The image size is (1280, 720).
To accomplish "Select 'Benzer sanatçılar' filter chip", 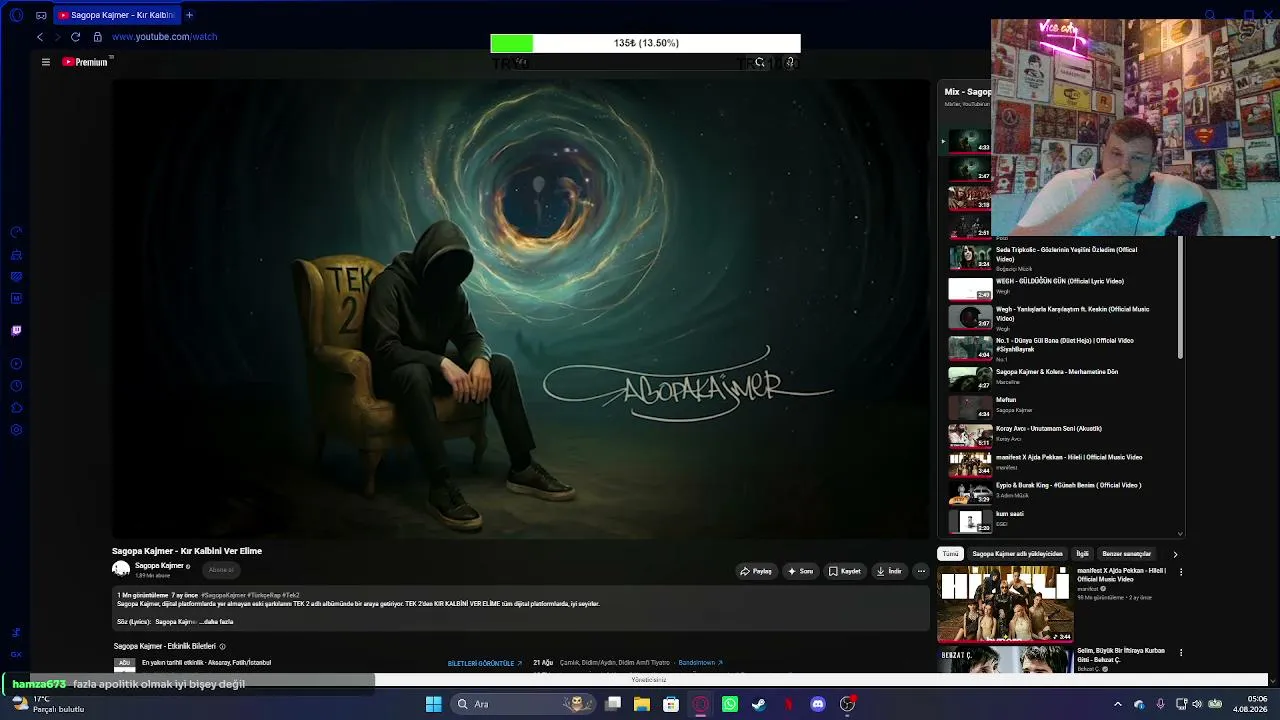I will pyautogui.click(x=1126, y=554).
